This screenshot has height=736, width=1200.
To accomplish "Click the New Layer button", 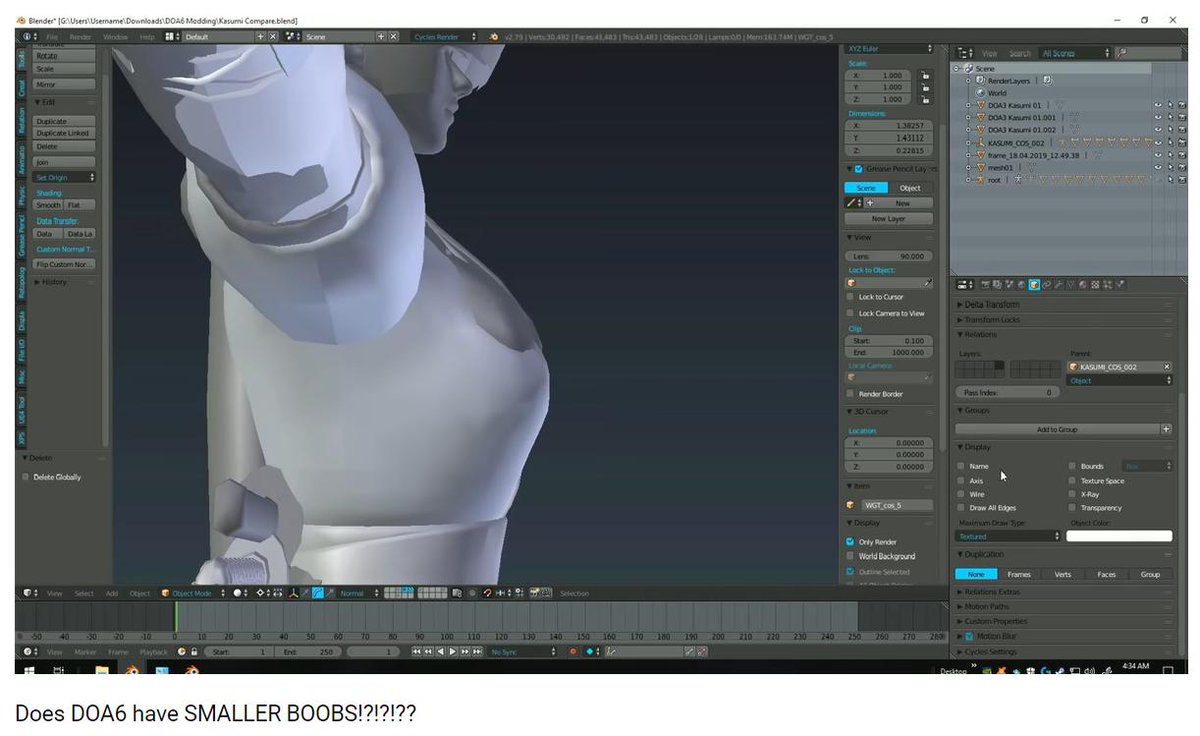I will 888,219.
